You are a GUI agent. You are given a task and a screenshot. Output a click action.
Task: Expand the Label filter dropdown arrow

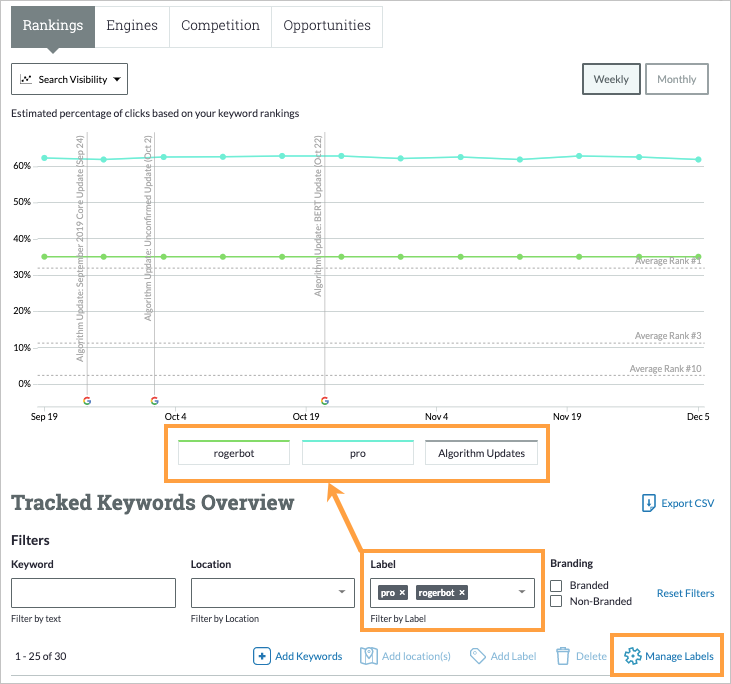[522, 593]
